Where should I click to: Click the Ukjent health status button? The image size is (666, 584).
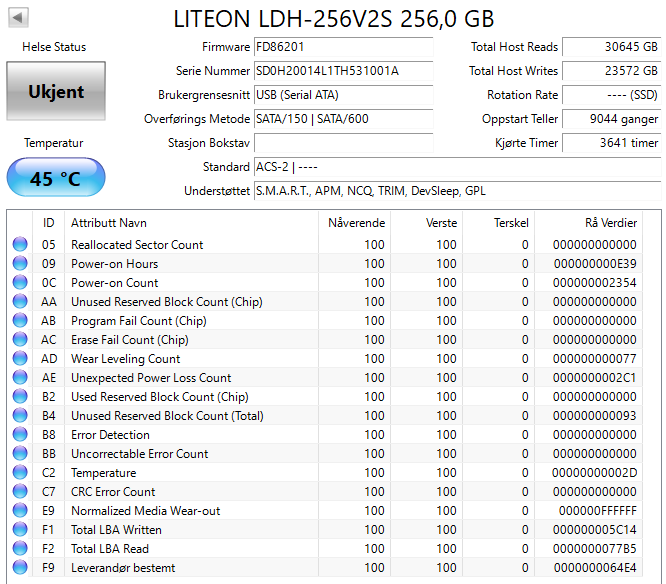pyautogui.click(x=56, y=91)
